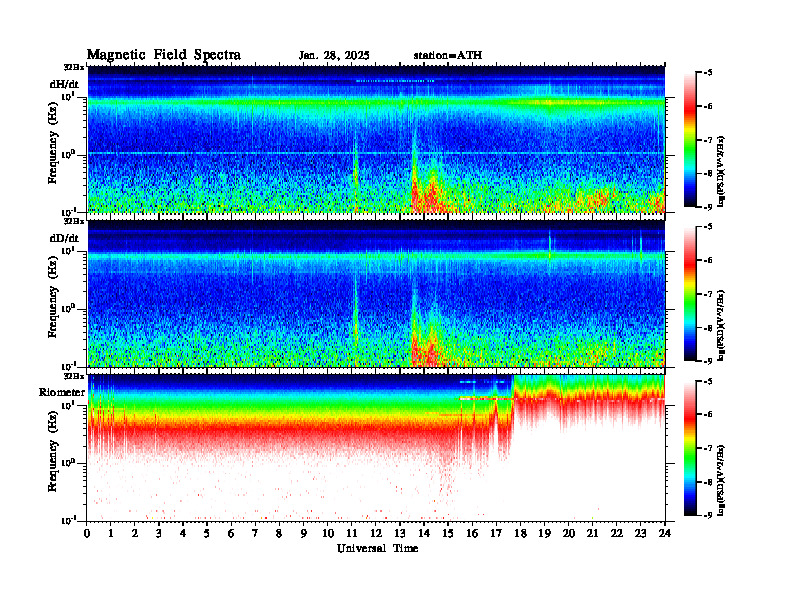Click the Riometer spectrogram plot area

[x=376, y=448]
